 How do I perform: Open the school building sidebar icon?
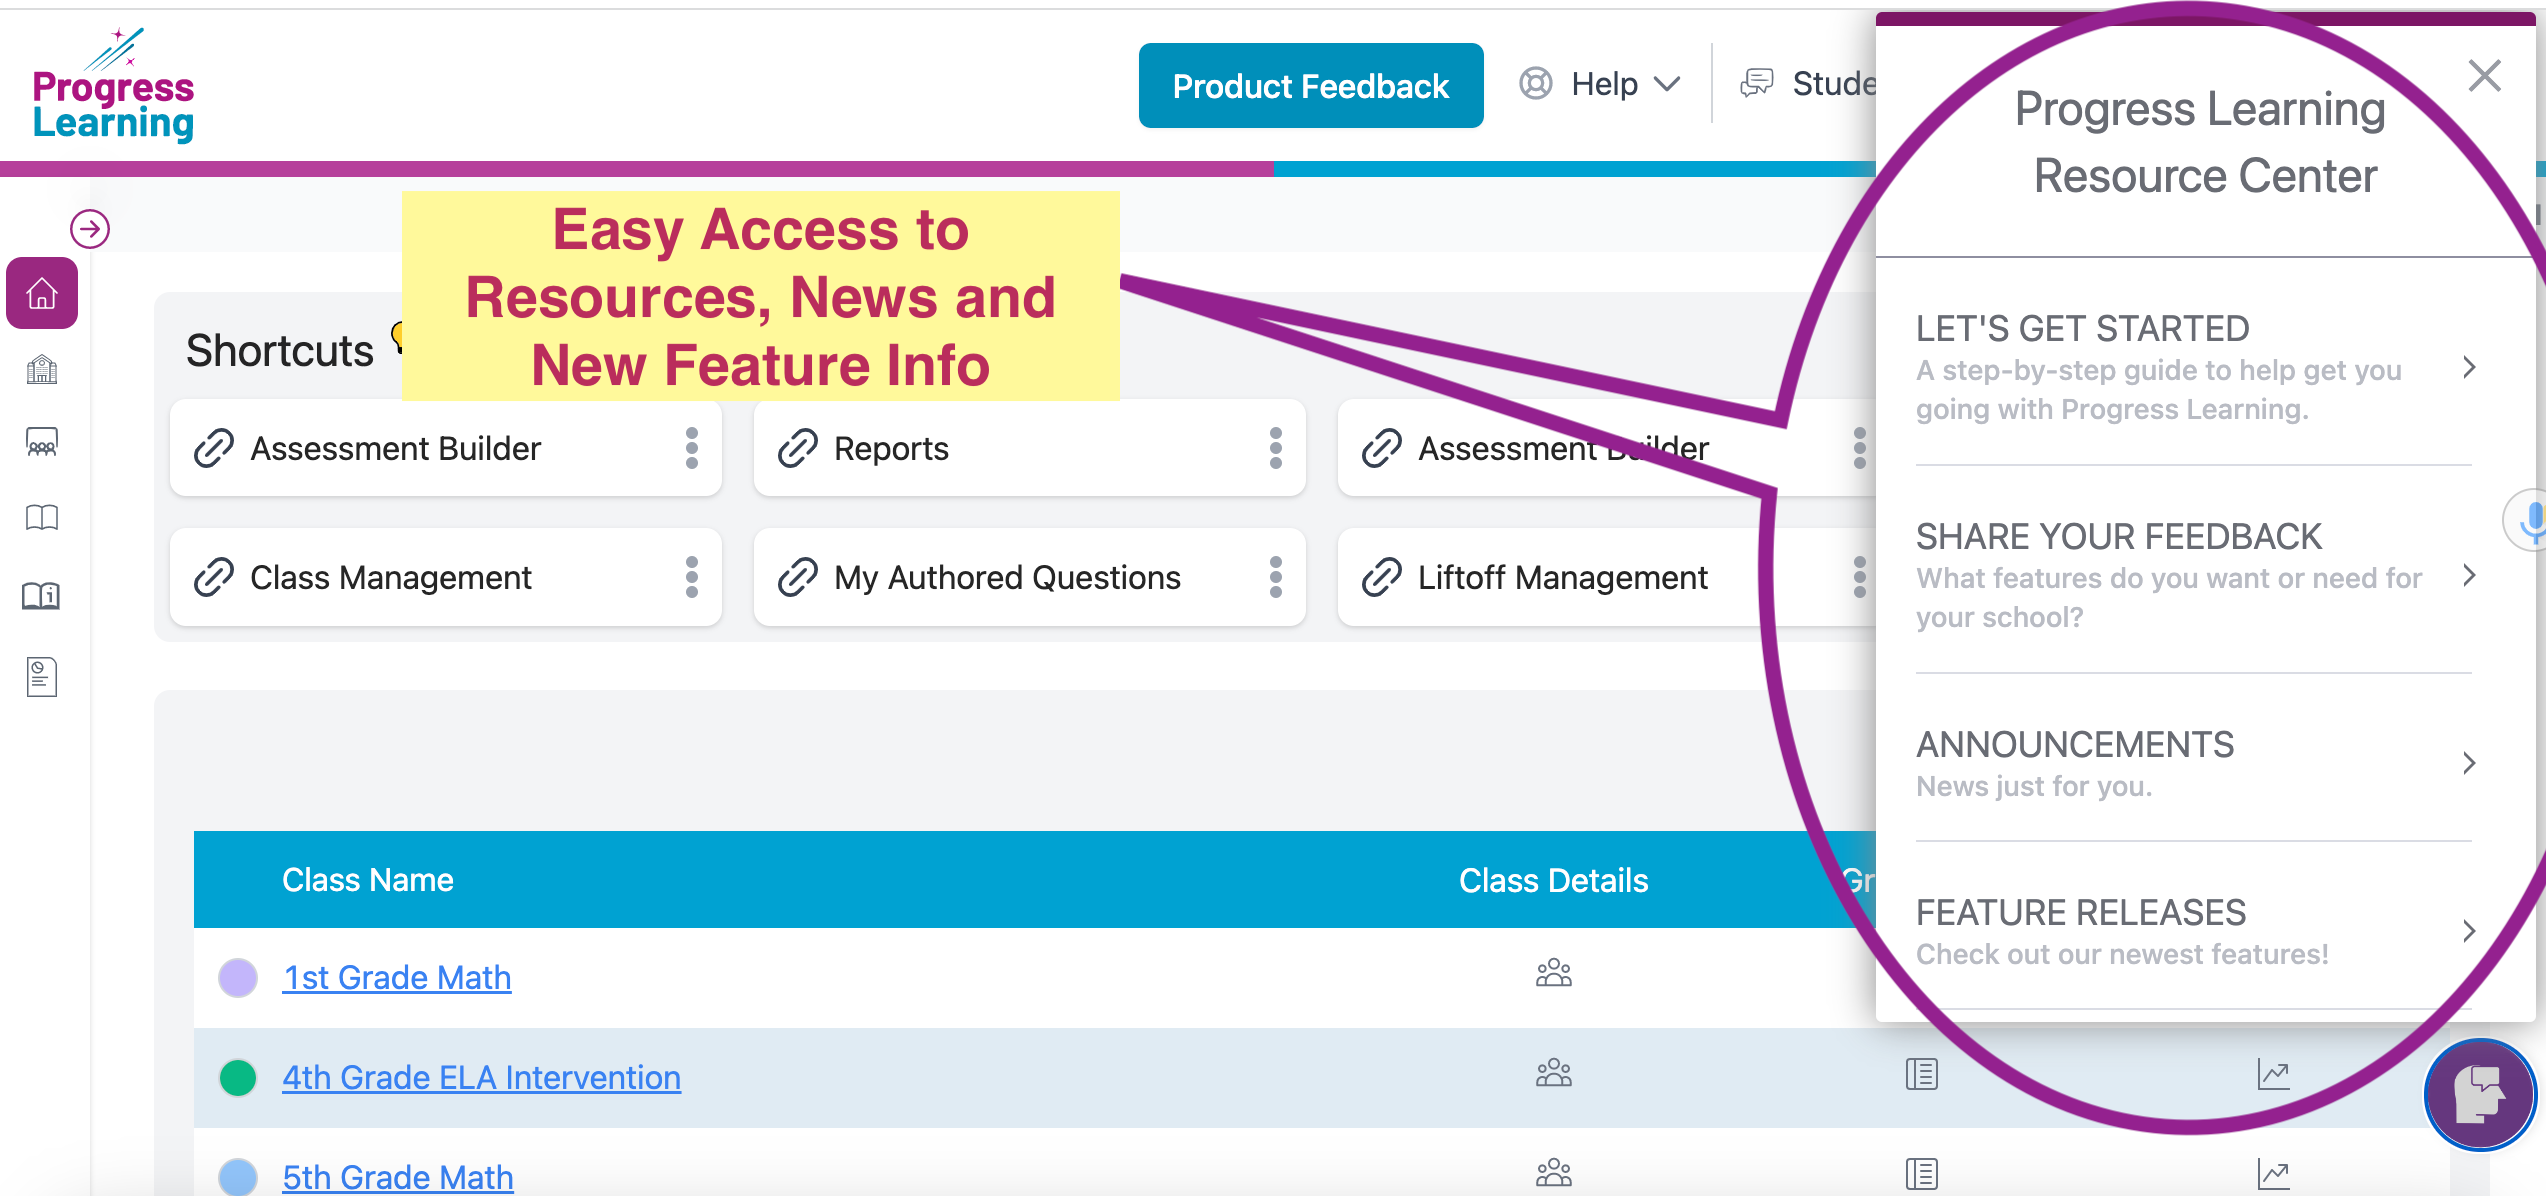(42, 370)
